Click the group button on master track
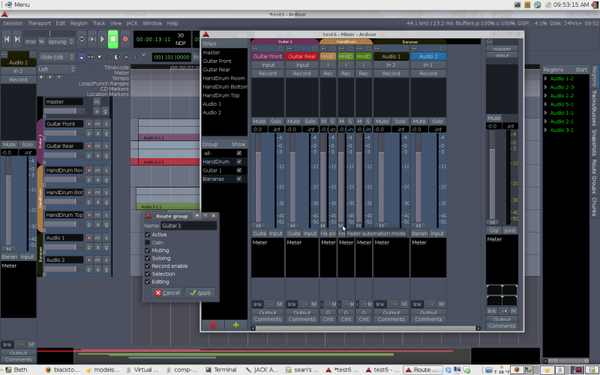600x375 pixels. coord(105,111)
